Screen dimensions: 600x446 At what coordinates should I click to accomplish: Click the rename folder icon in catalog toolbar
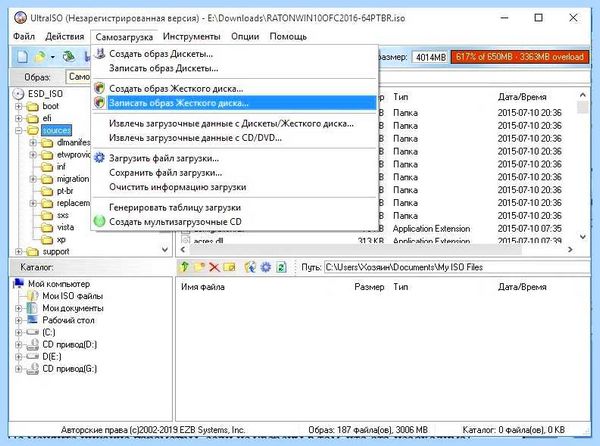tap(229, 267)
